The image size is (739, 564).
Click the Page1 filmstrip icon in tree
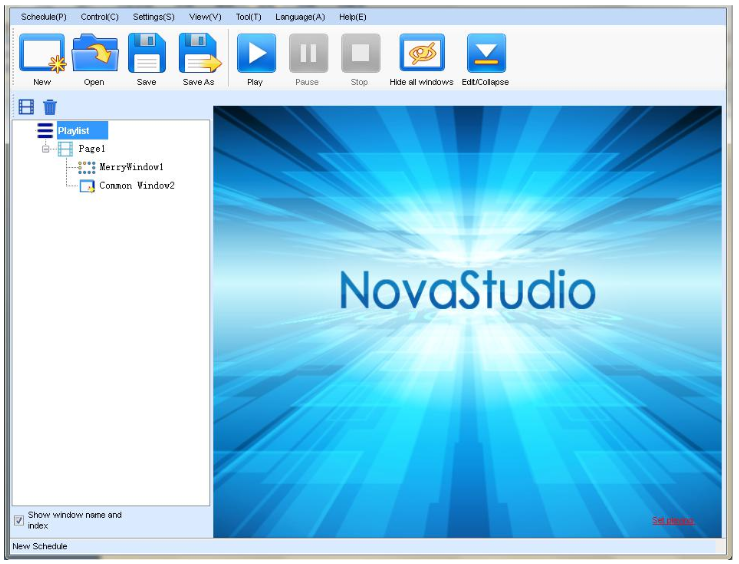pos(65,149)
